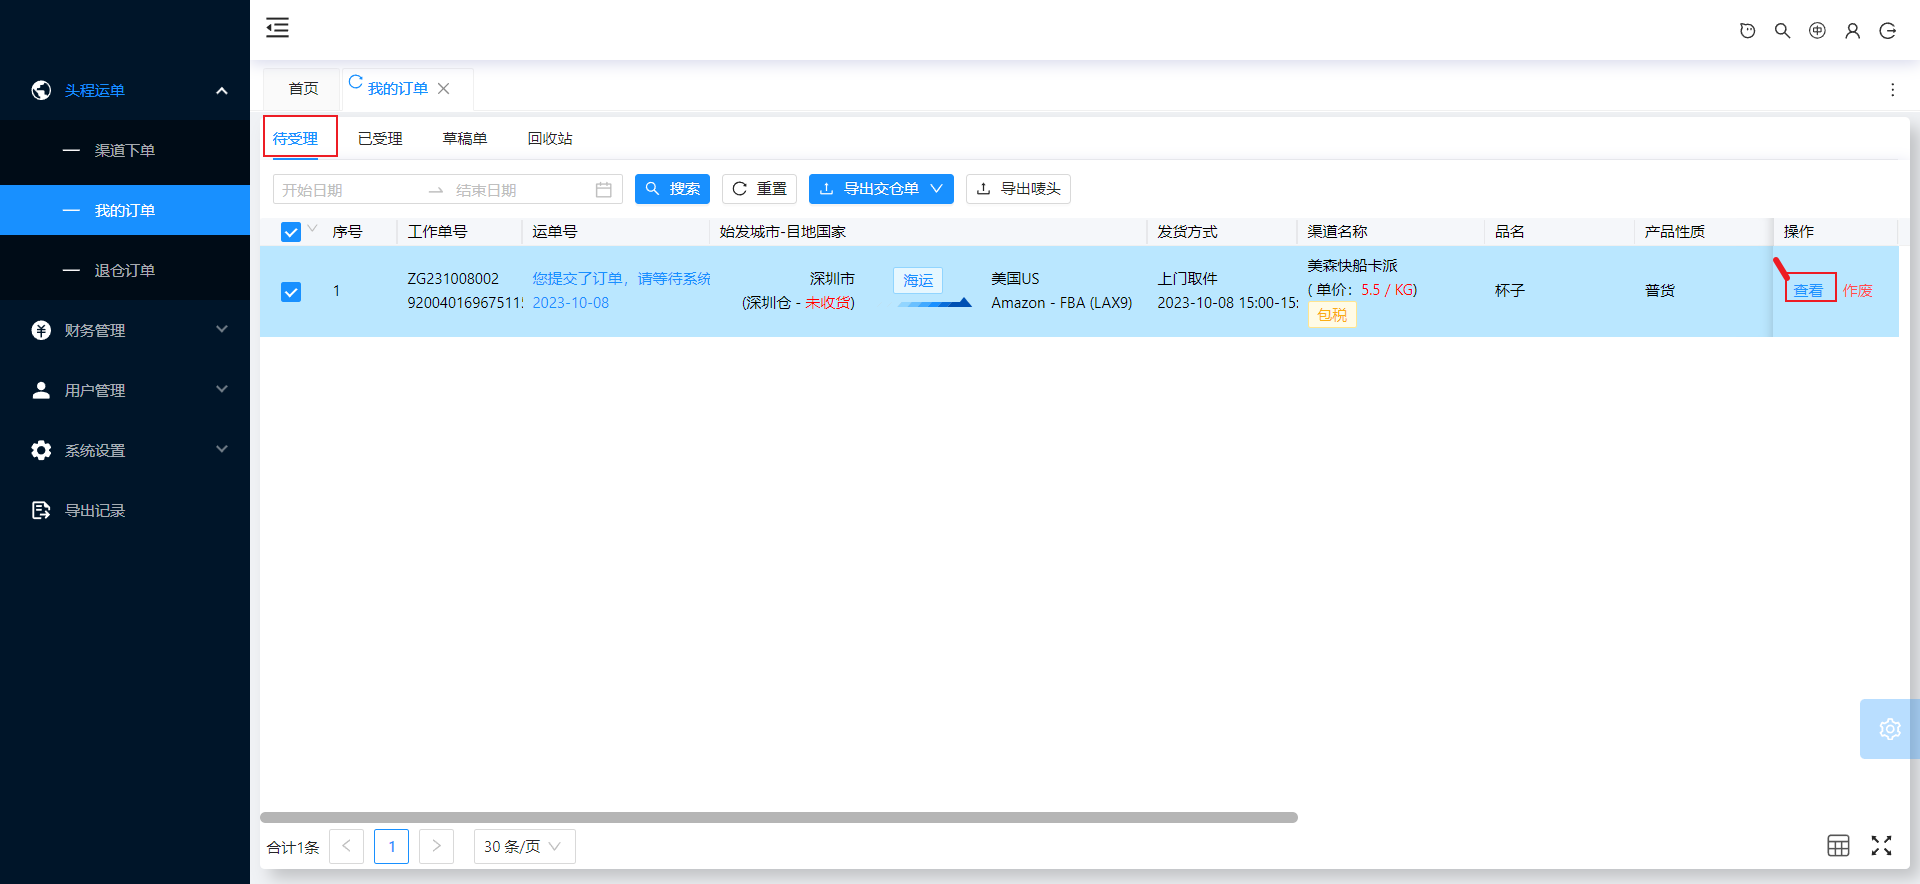Go to previous page arrow
Viewport: 1920px width, 884px height.
pos(346,846)
